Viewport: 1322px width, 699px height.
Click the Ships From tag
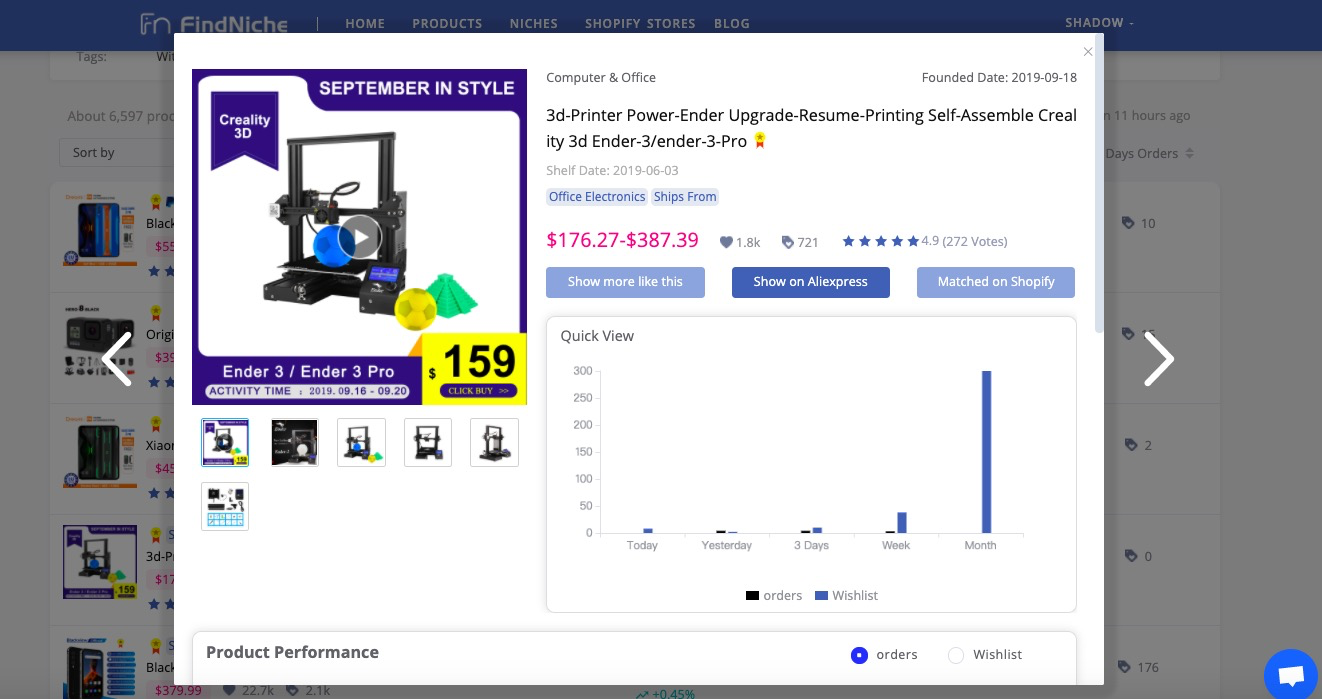pos(685,197)
